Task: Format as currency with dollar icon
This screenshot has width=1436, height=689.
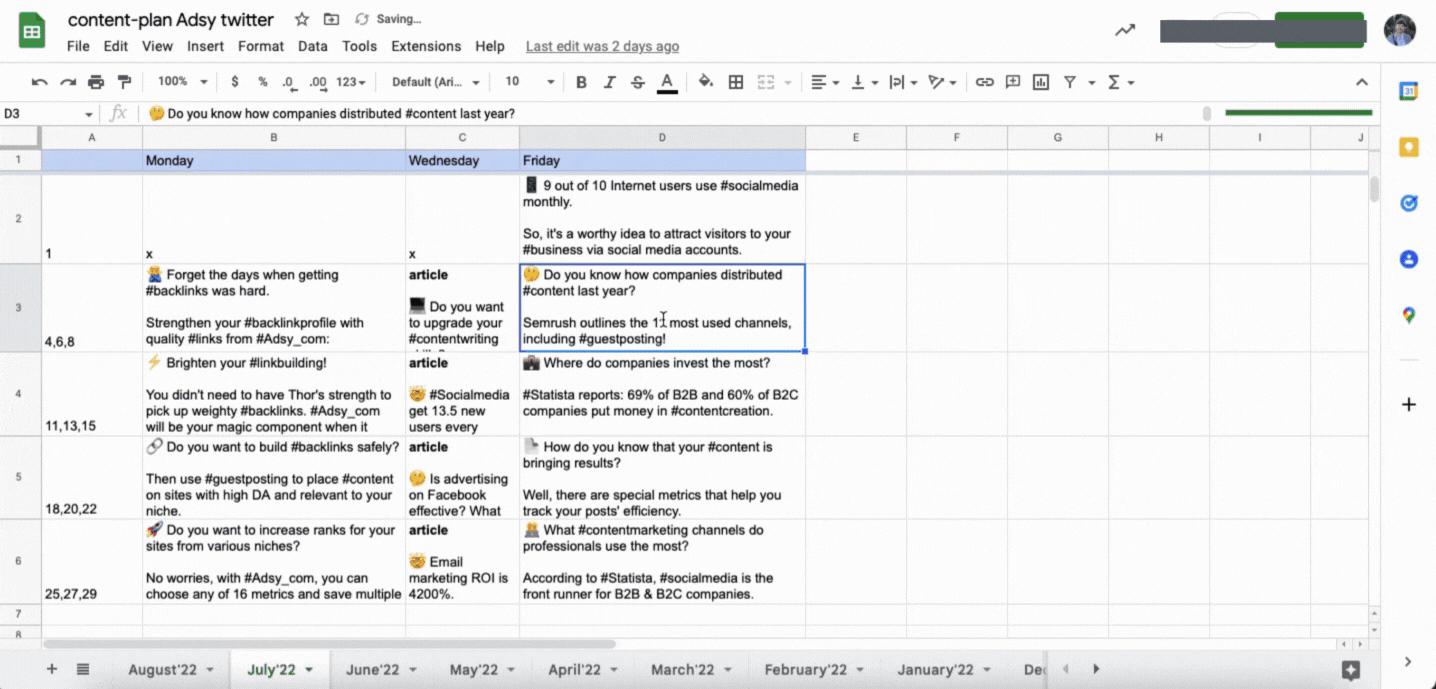Action: coord(235,82)
